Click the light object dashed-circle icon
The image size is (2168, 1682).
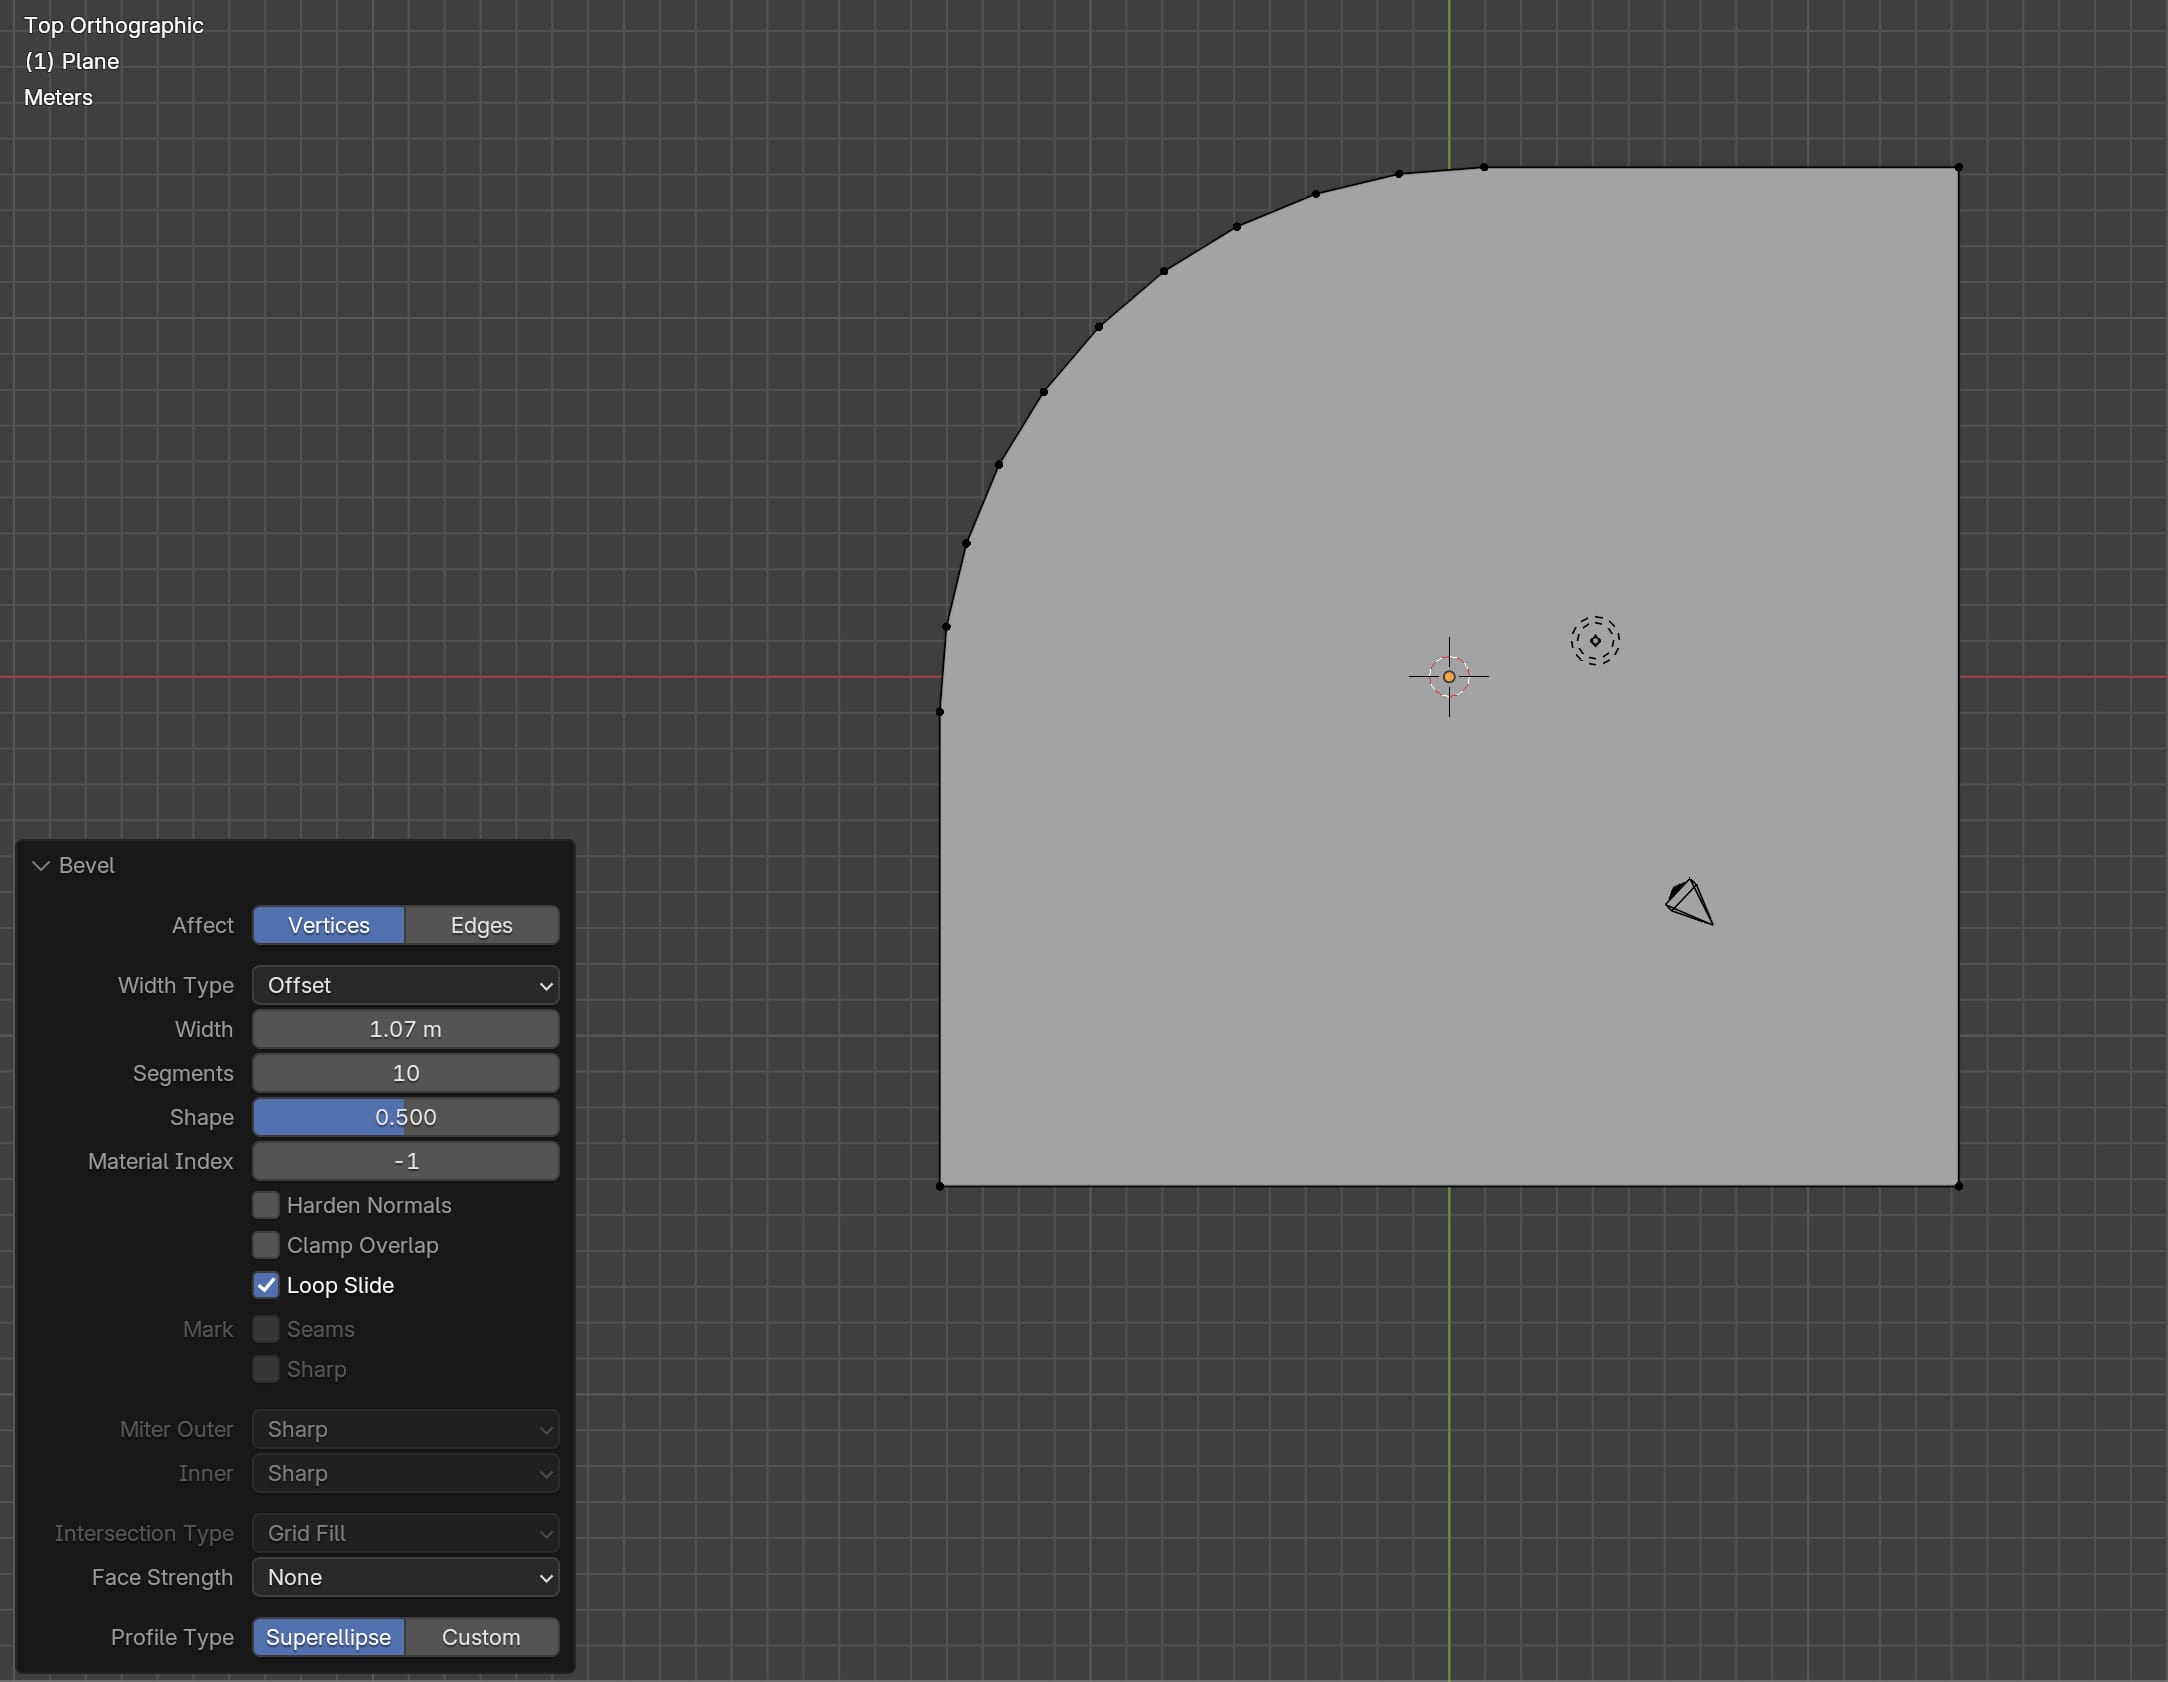[x=1595, y=640]
